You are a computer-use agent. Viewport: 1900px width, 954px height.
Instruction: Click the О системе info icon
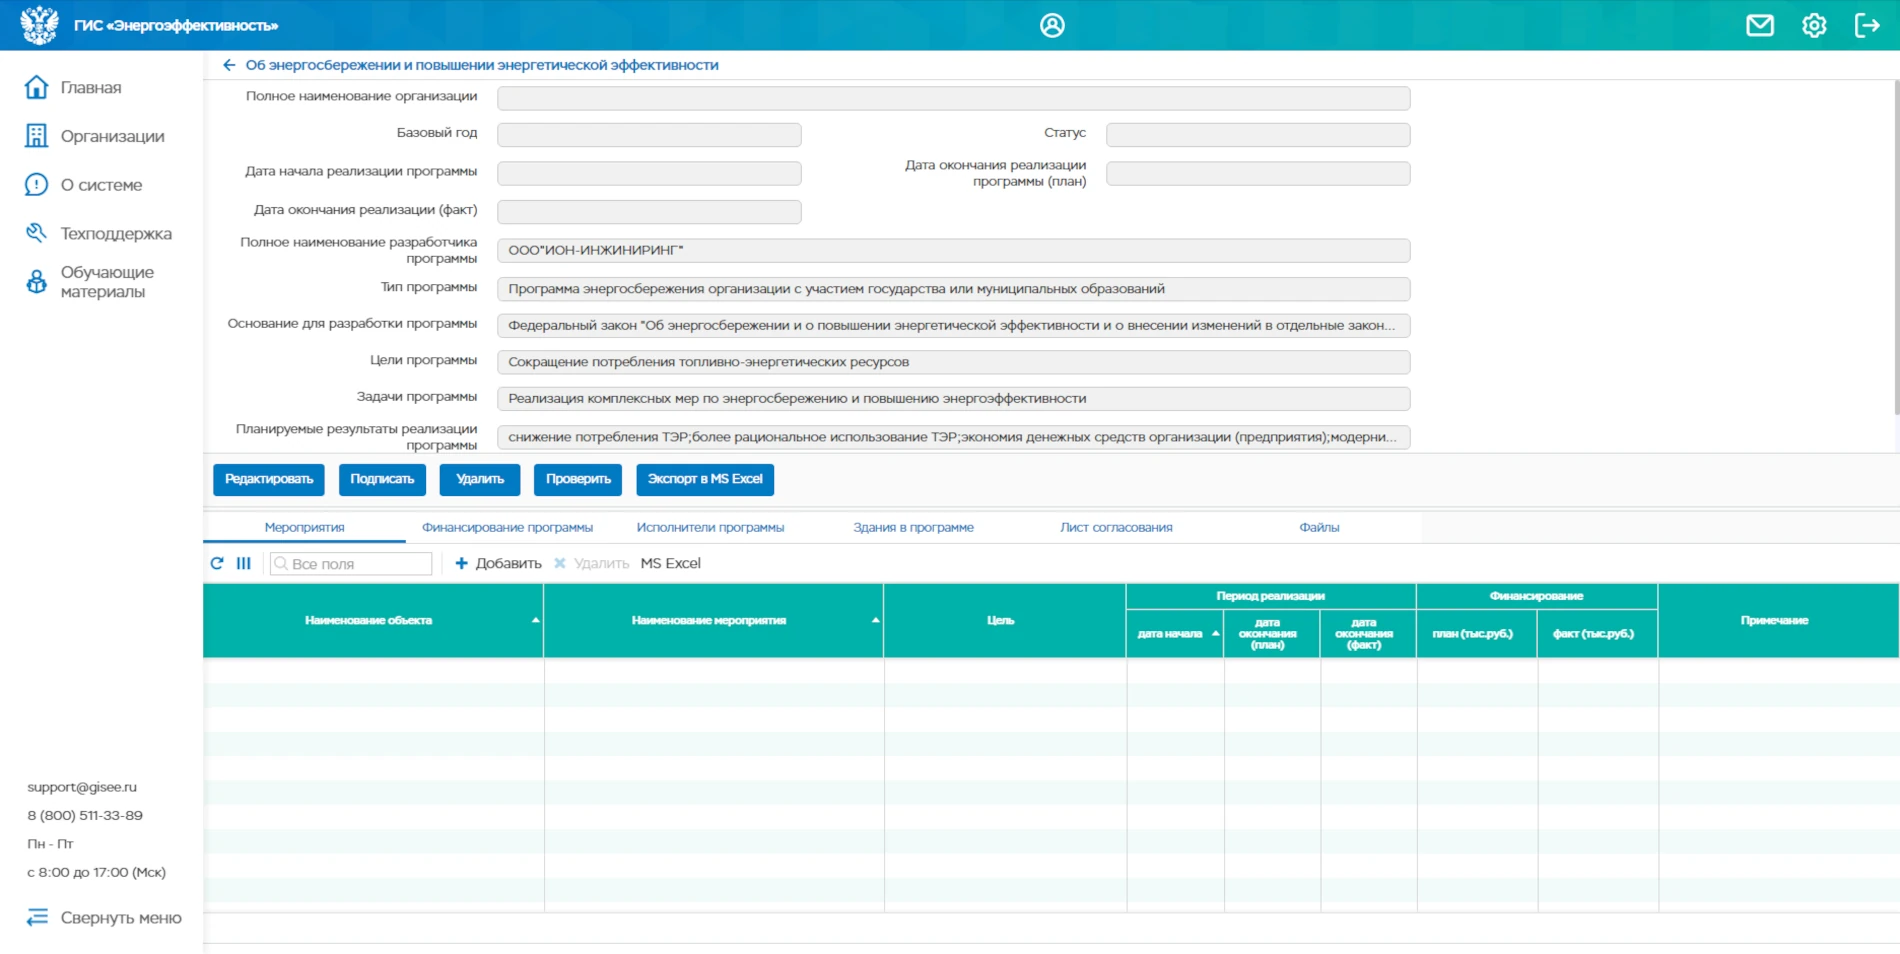pos(36,185)
